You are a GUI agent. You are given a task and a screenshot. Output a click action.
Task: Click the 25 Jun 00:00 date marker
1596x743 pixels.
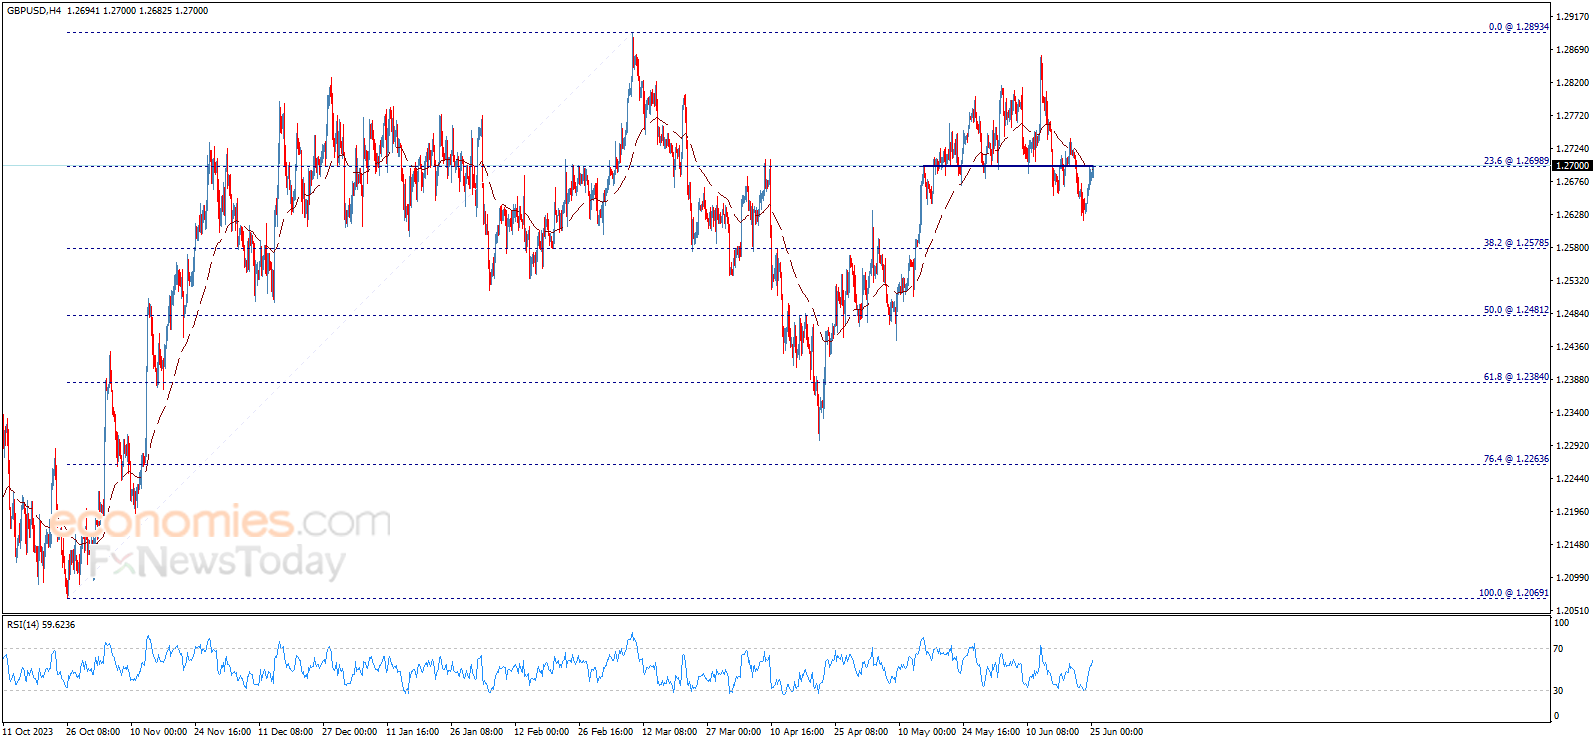click(1116, 732)
